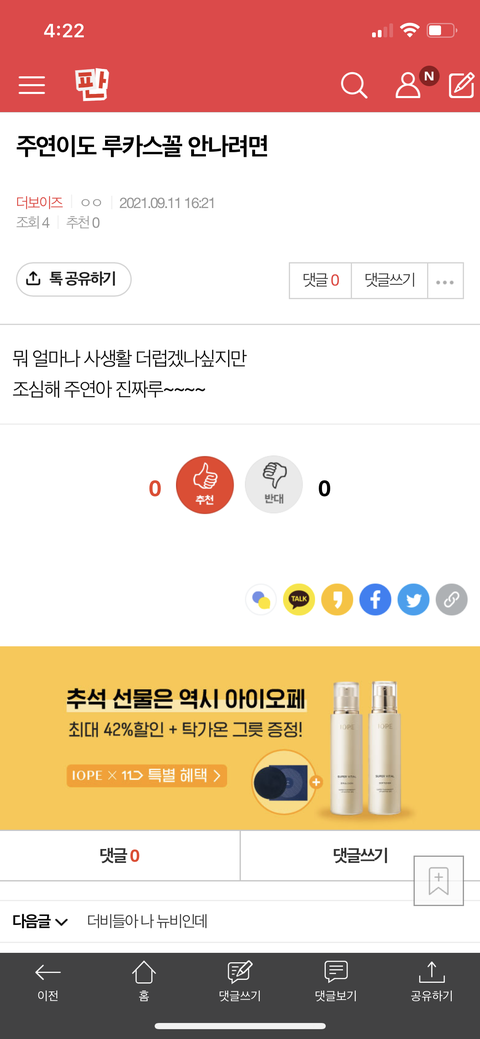Screen dimensions: 480x1039
Task: Copy link with chain icon
Action: pos(451,600)
